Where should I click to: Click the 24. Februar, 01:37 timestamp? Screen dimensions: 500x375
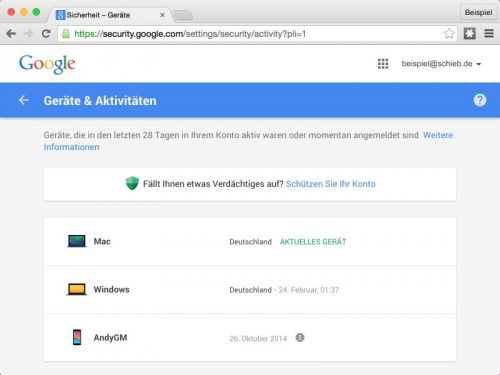(x=309, y=290)
